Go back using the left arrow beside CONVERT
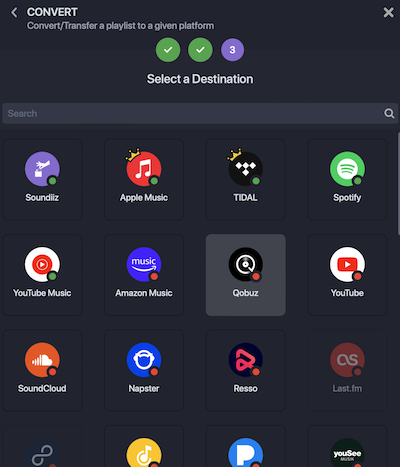The width and height of the screenshot is (400, 467). (x=14, y=13)
